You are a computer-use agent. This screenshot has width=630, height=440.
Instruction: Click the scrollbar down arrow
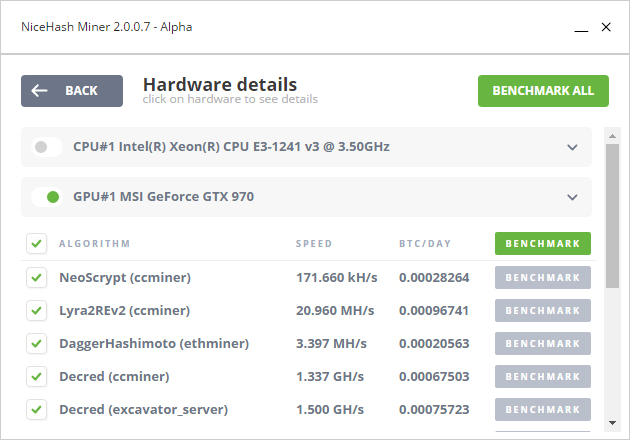[x=612, y=423]
